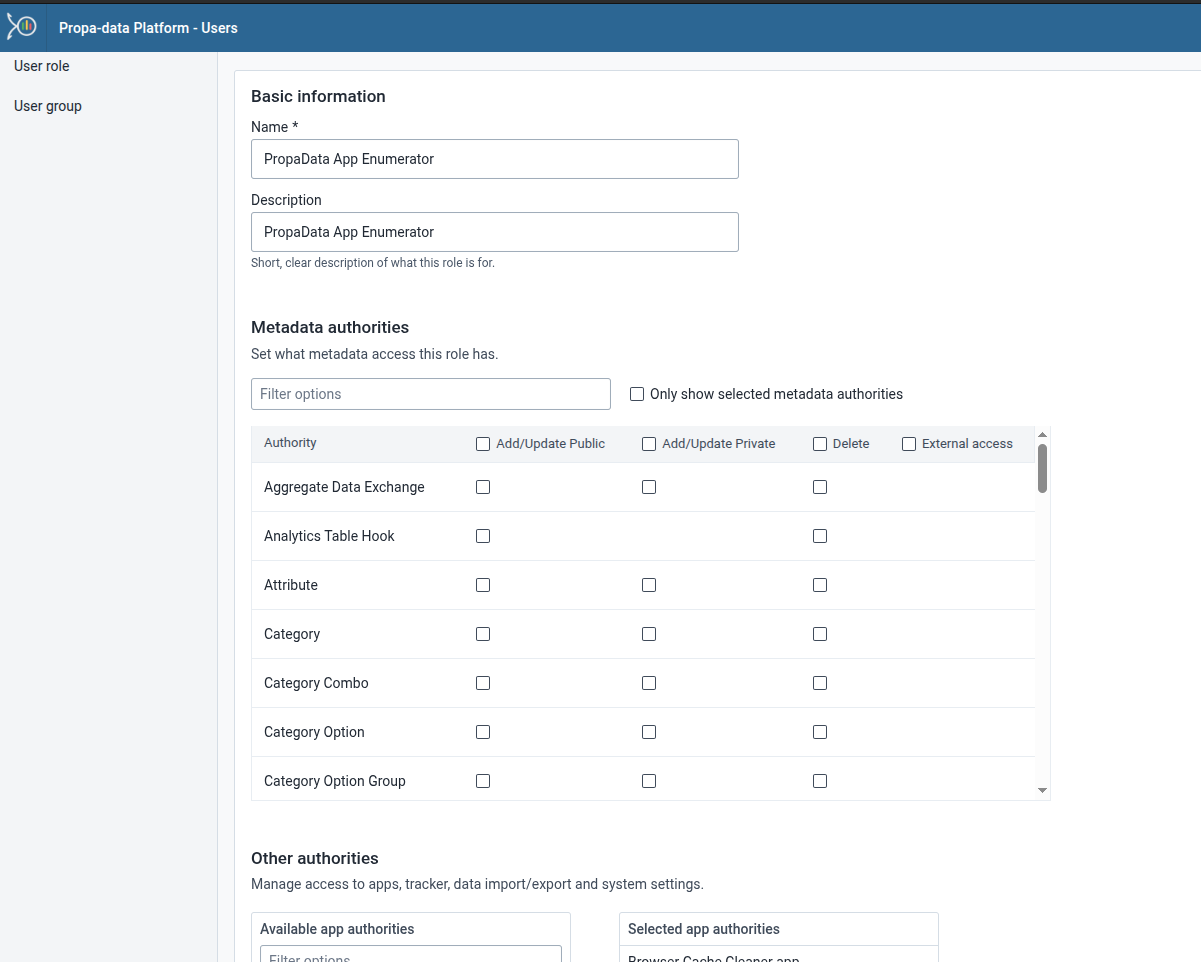
Task: Enable the External access checkbox
Action: point(909,443)
